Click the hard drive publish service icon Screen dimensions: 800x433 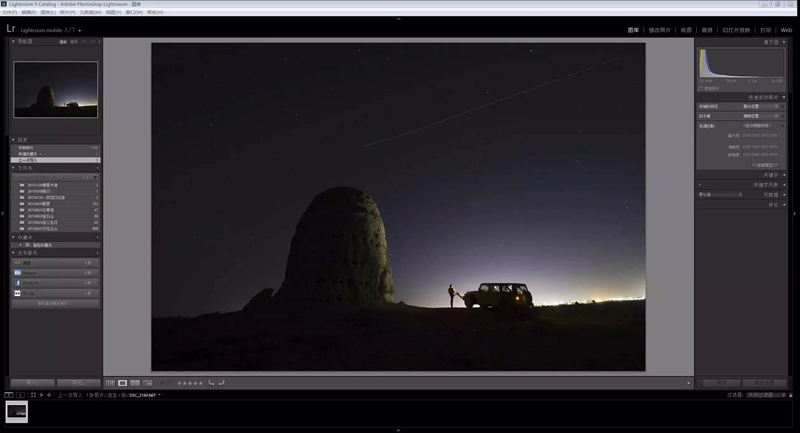click(17, 263)
